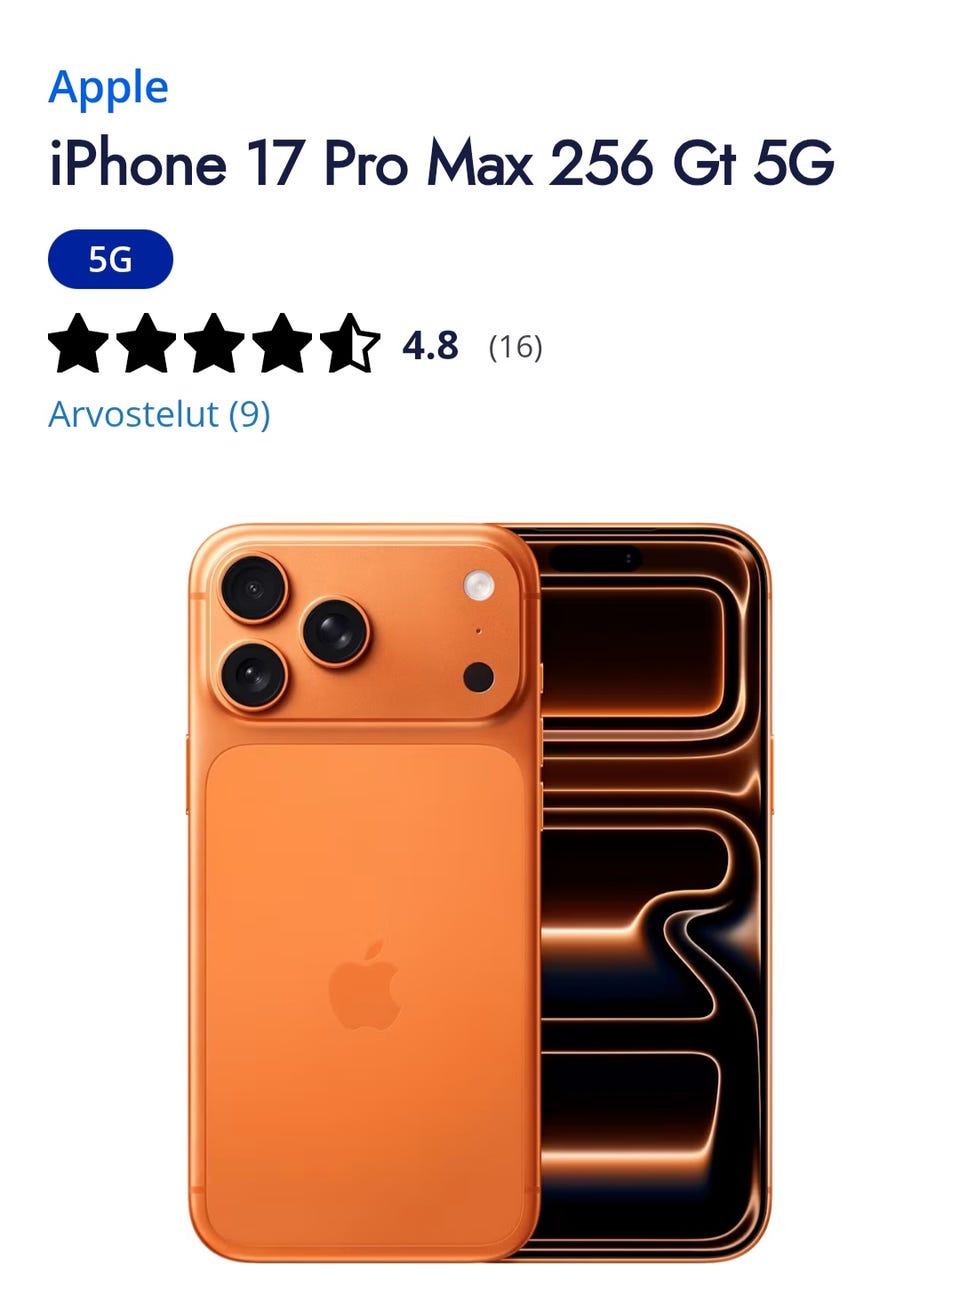Click the top-left camera lens

coord(254,587)
